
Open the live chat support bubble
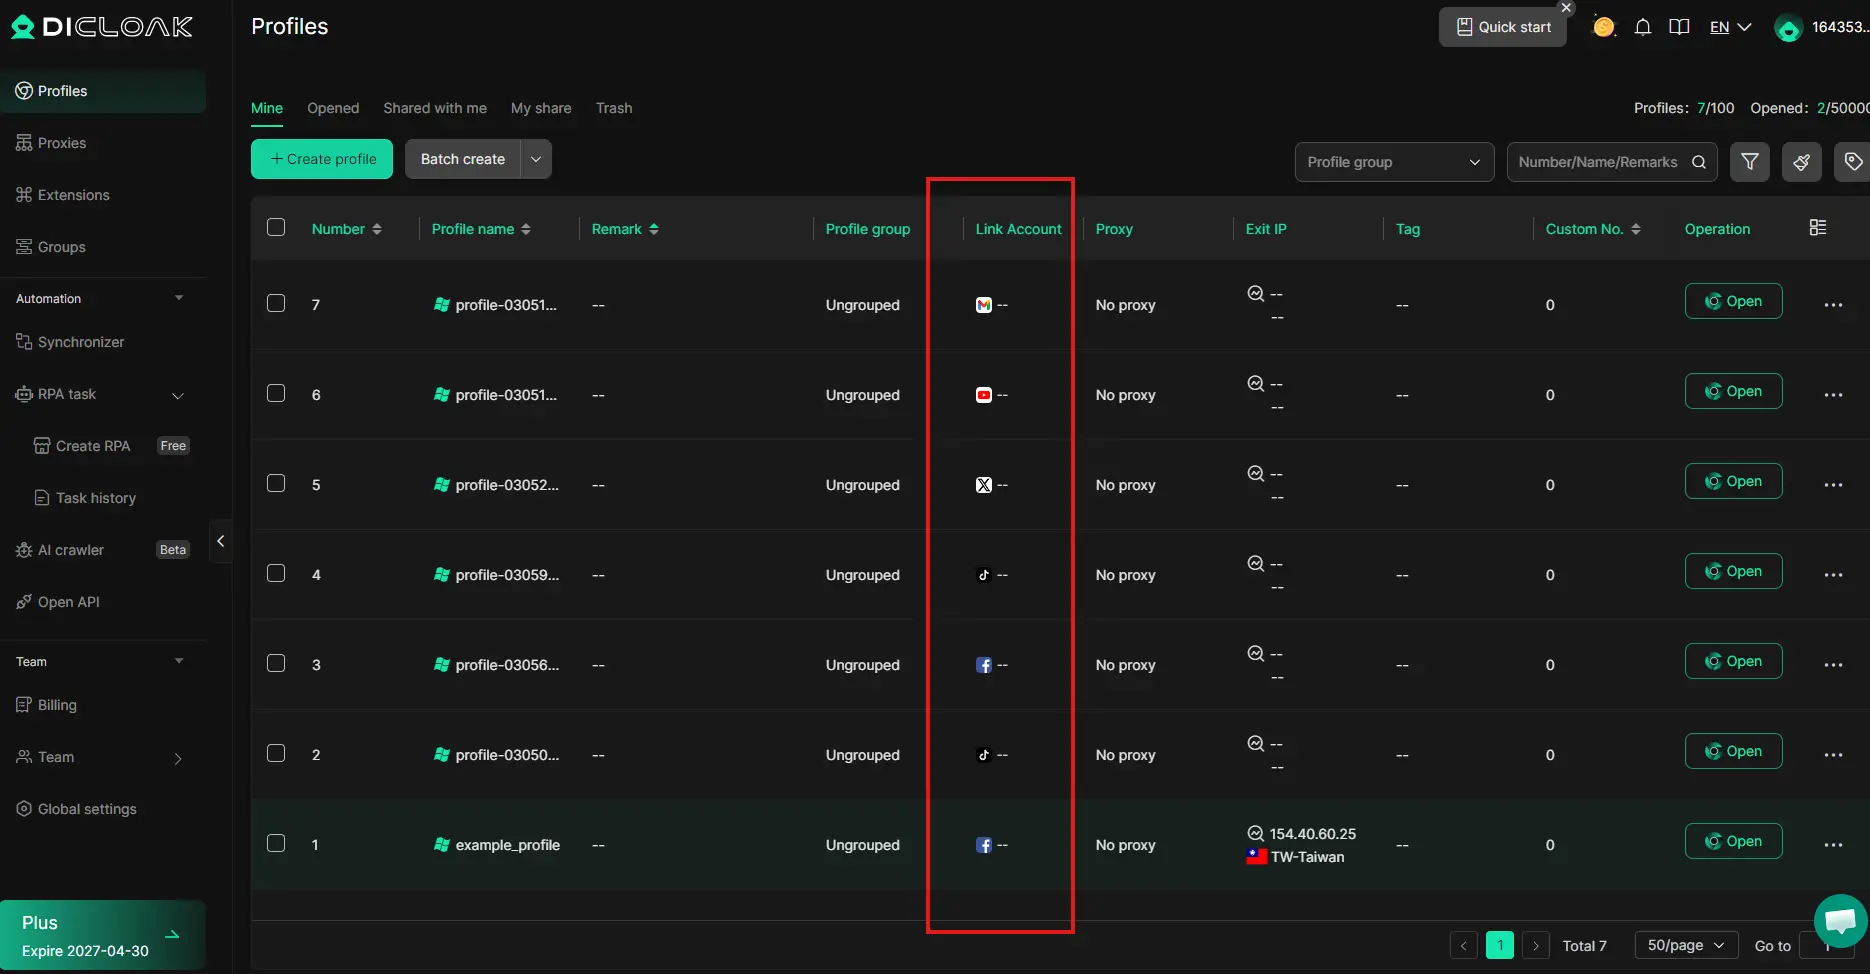coord(1840,920)
